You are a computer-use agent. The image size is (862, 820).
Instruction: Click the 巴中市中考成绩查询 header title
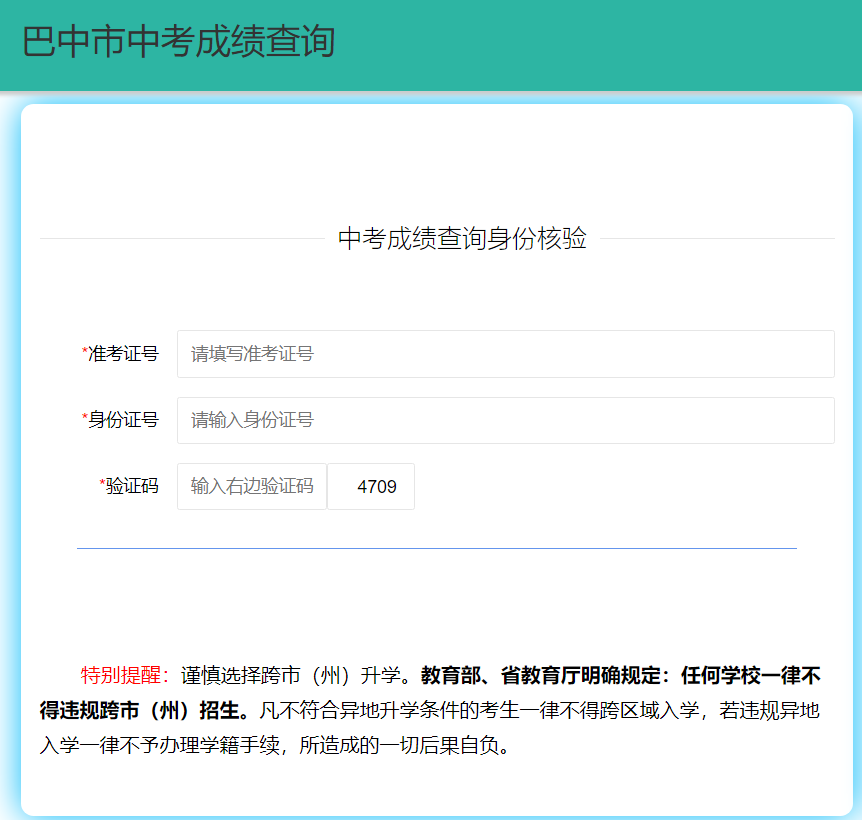(x=178, y=42)
